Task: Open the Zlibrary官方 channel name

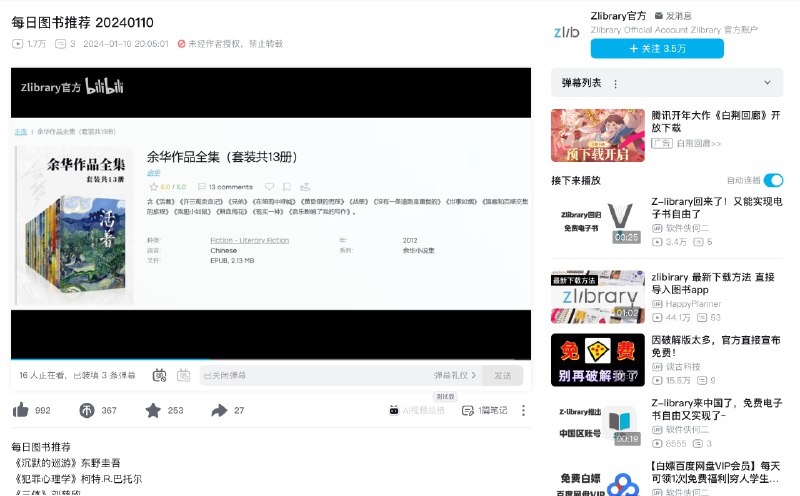Action: coord(618,16)
